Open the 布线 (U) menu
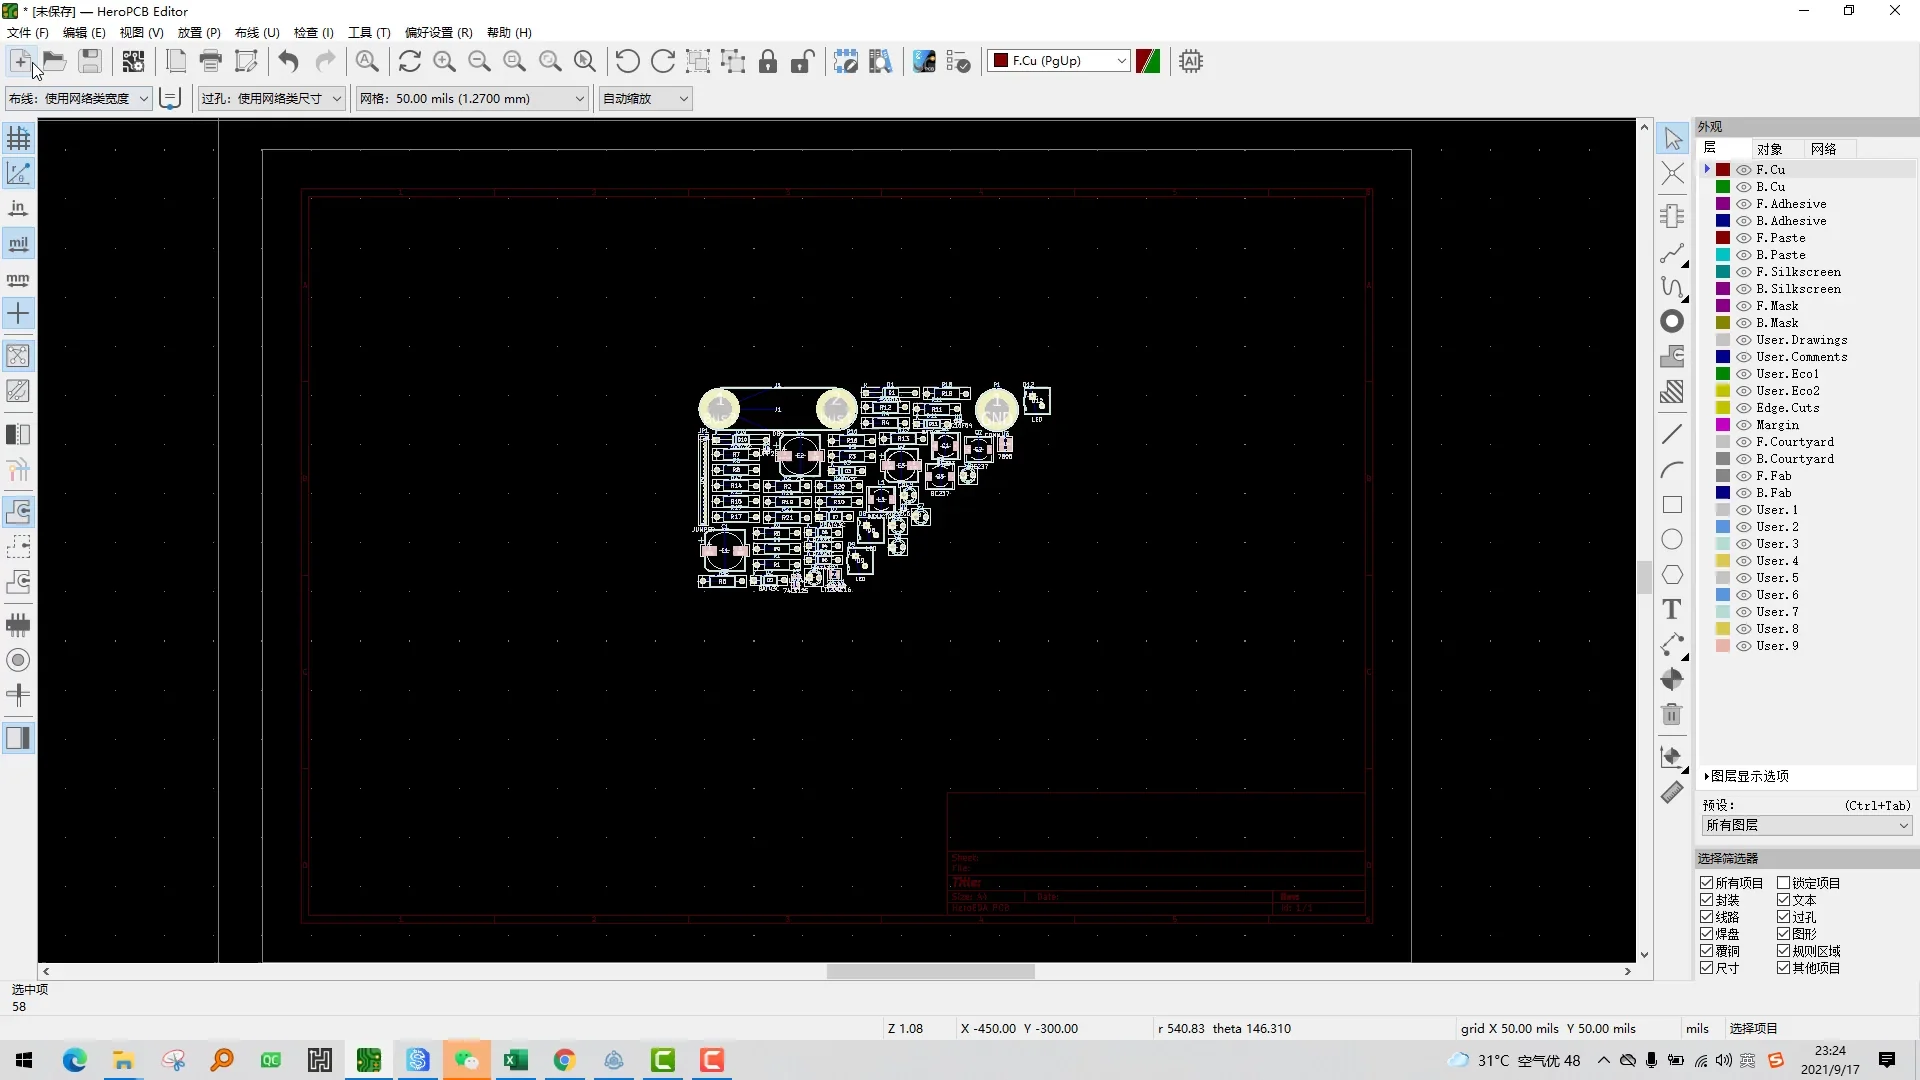Screen dimensions: 1920x1080 [x=256, y=32]
